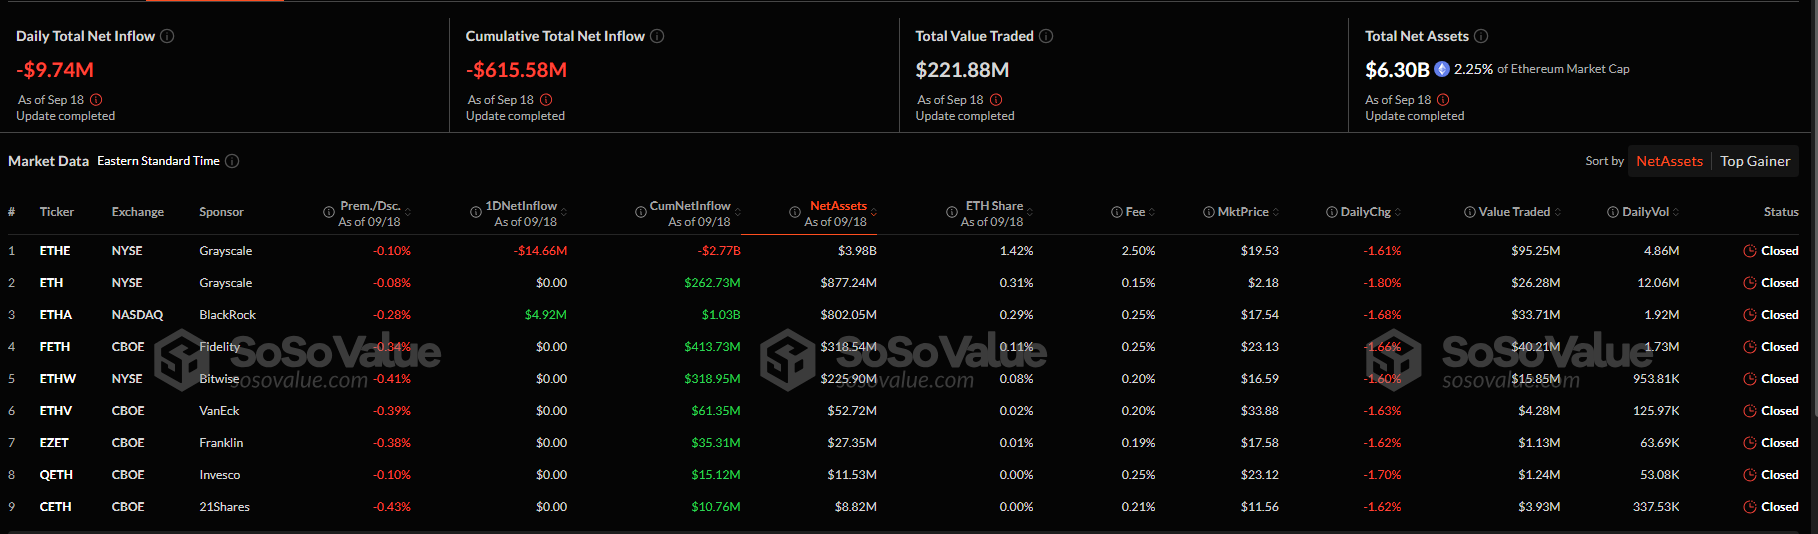Click red alert icon under Total Net Assets
This screenshot has width=1818, height=534.
point(1443,100)
